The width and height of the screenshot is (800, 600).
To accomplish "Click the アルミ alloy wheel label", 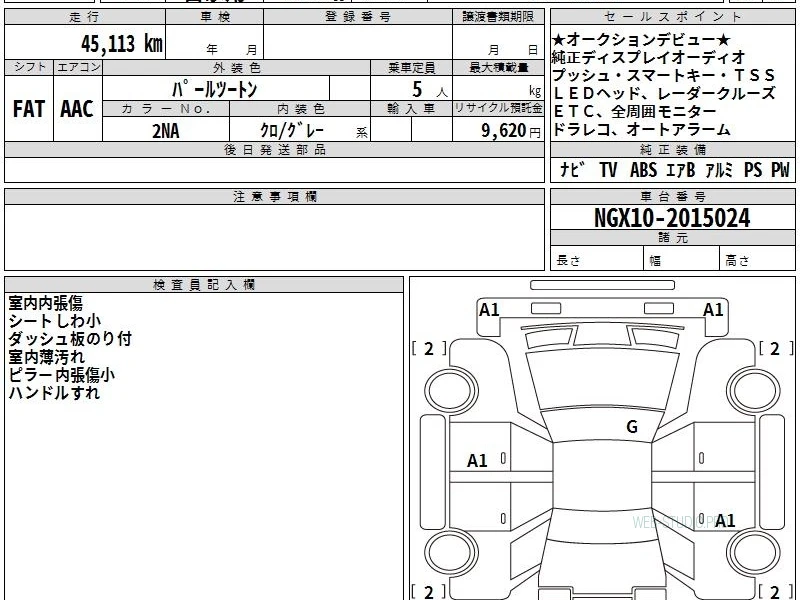I will click(719, 170).
